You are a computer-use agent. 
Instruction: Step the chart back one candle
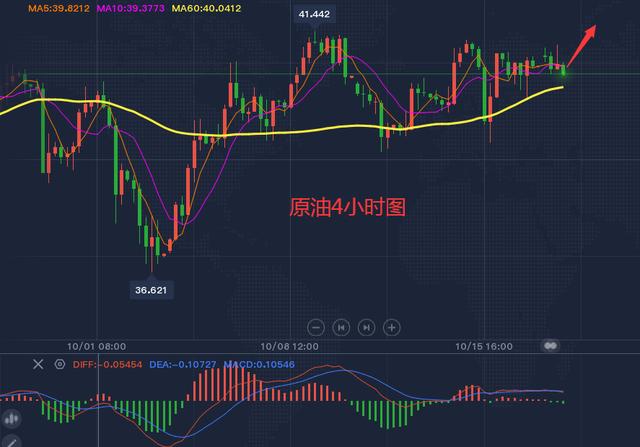(x=341, y=327)
